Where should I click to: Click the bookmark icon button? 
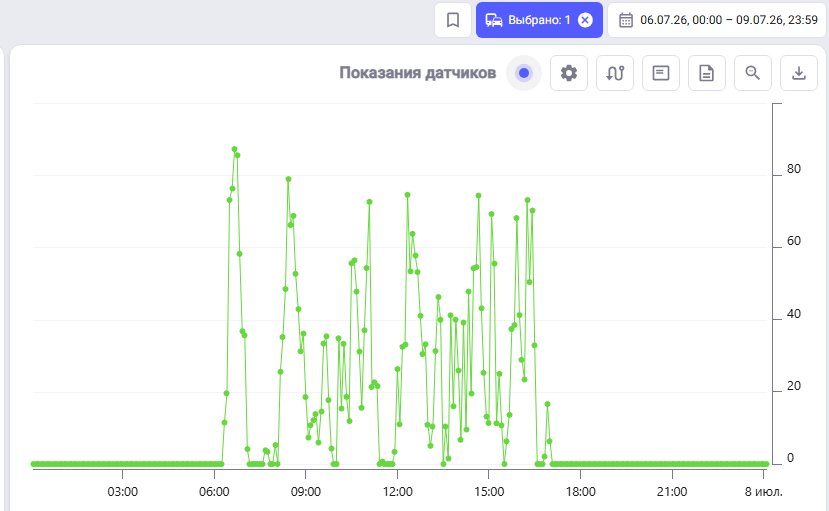click(453, 20)
